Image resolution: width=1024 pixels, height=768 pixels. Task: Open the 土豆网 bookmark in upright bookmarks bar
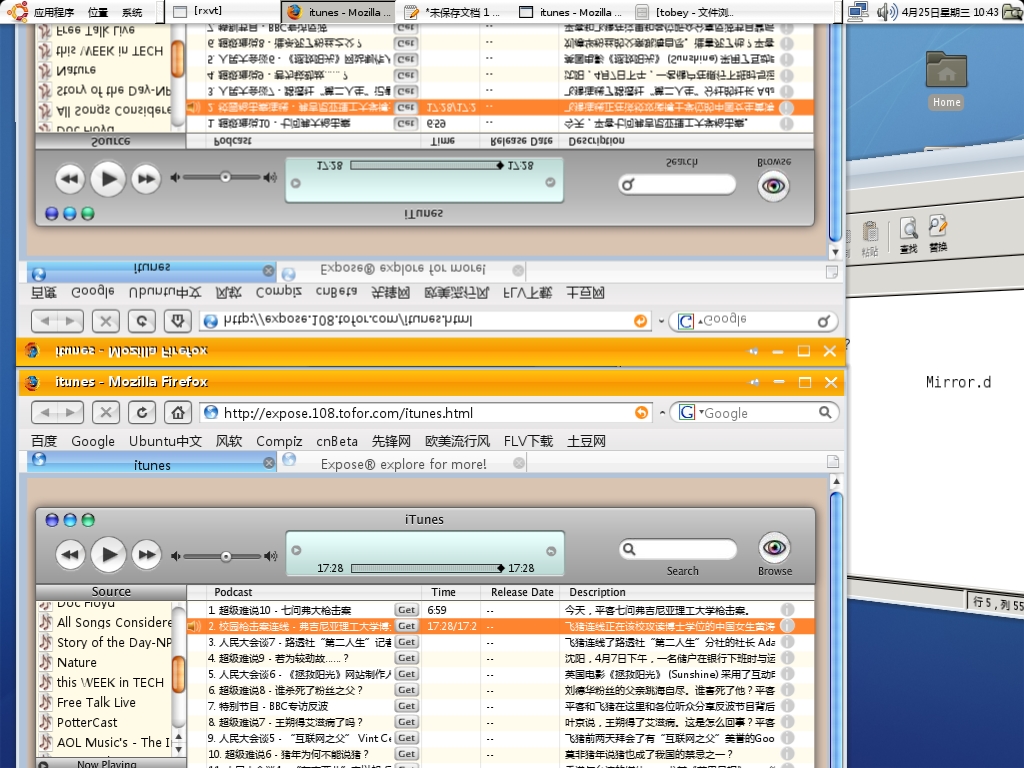coord(586,441)
